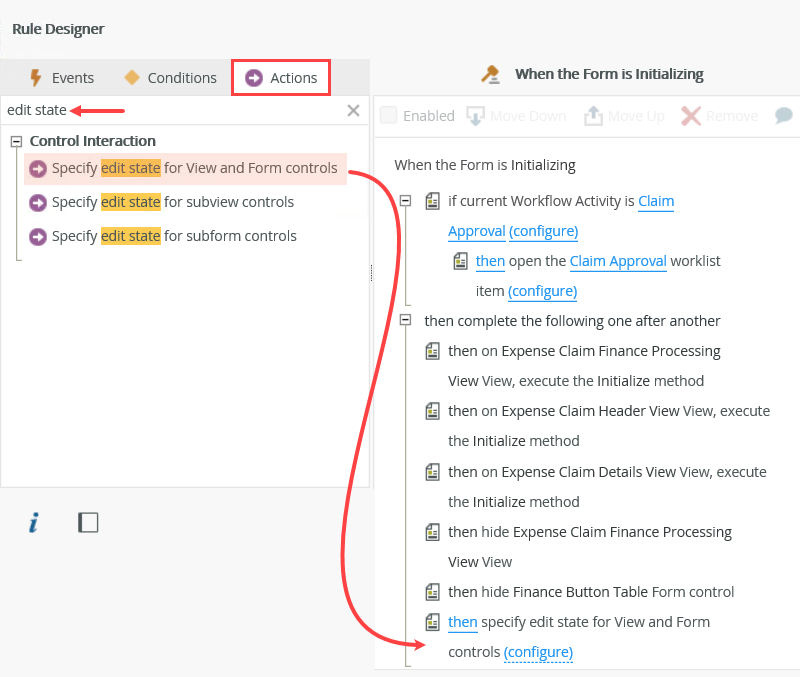Switch to the Conditions tab
The height and width of the screenshot is (677, 800).
(172, 76)
